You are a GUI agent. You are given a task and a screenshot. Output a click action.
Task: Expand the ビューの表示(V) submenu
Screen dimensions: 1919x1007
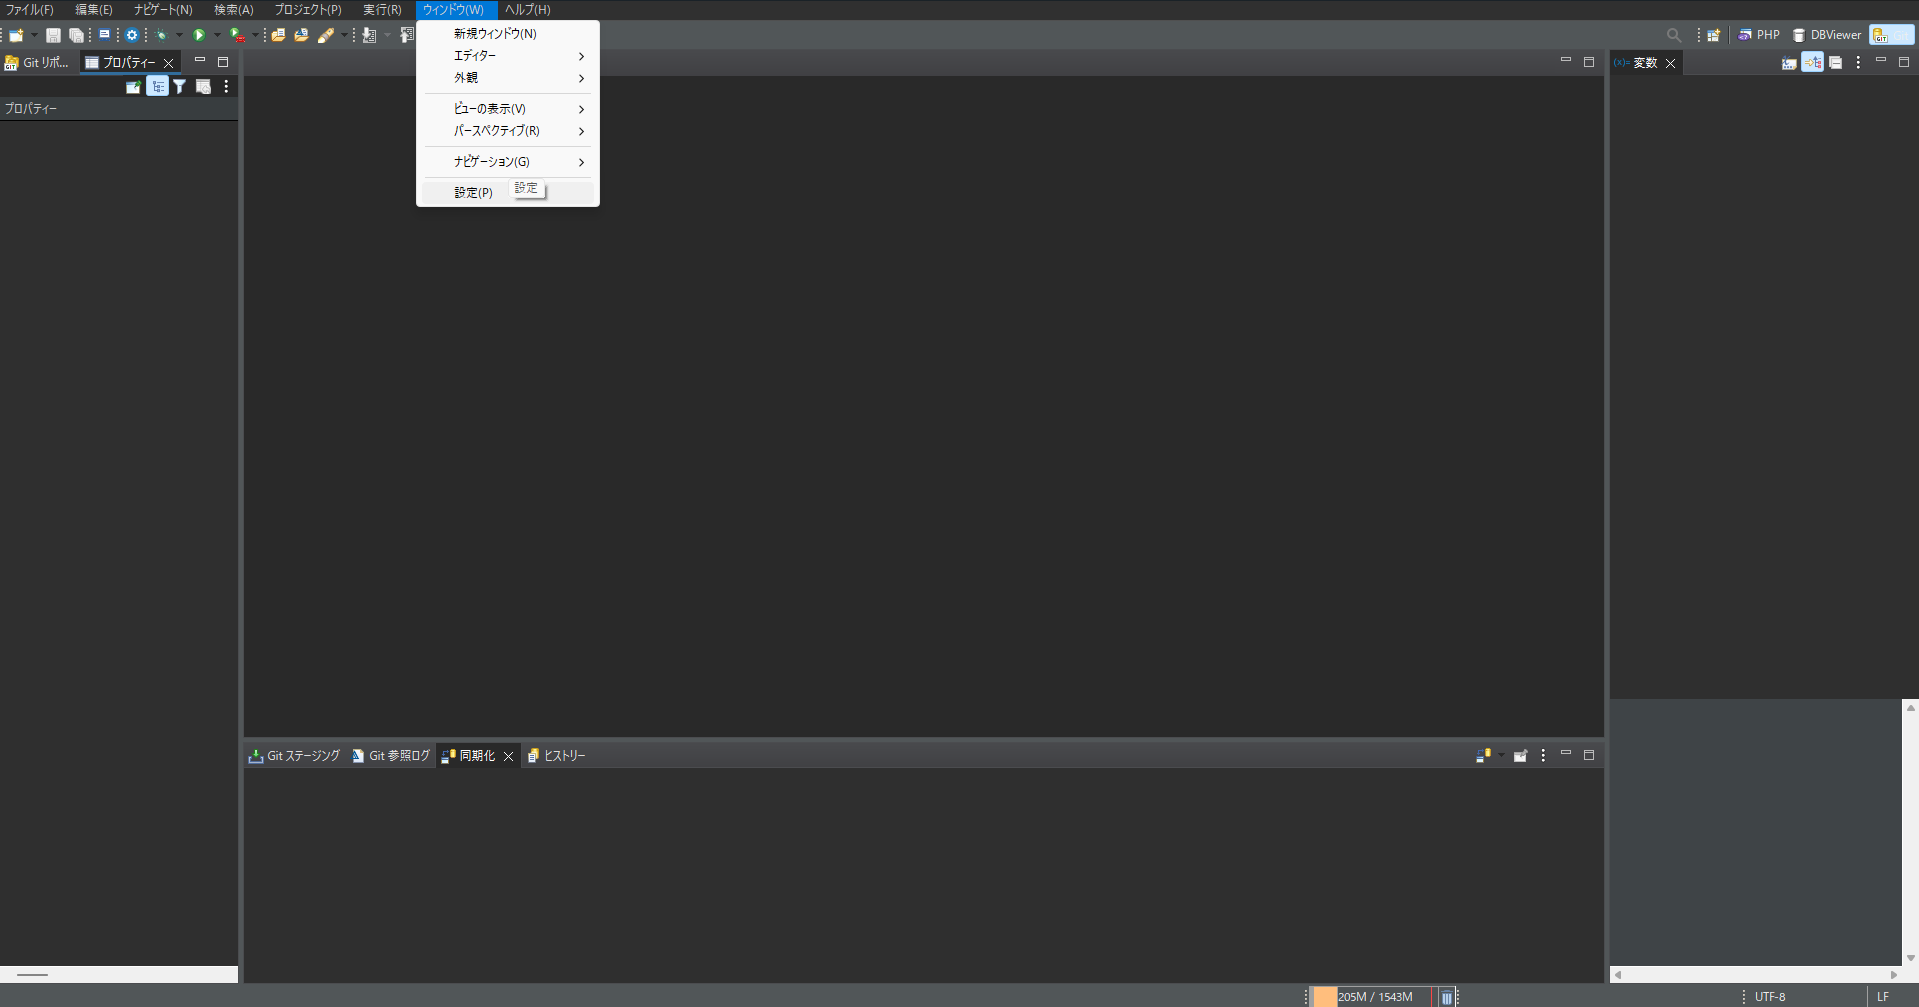click(x=508, y=109)
